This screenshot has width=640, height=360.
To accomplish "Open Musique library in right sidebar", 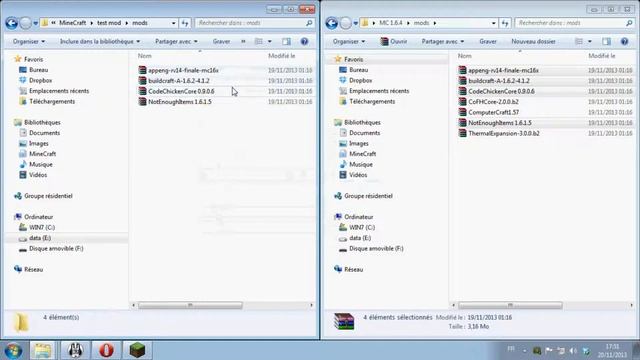I will pos(361,164).
